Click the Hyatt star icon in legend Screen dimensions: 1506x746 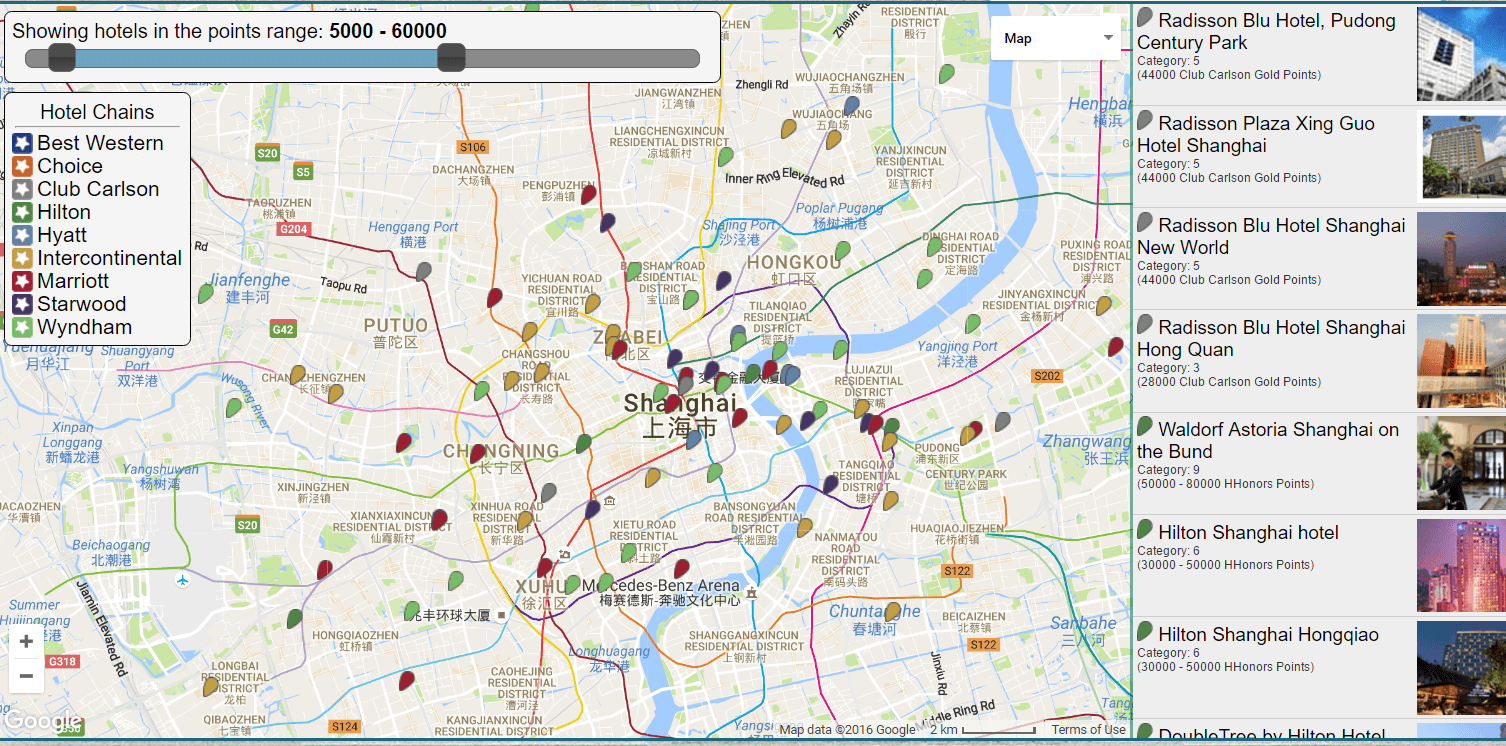tap(22, 236)
